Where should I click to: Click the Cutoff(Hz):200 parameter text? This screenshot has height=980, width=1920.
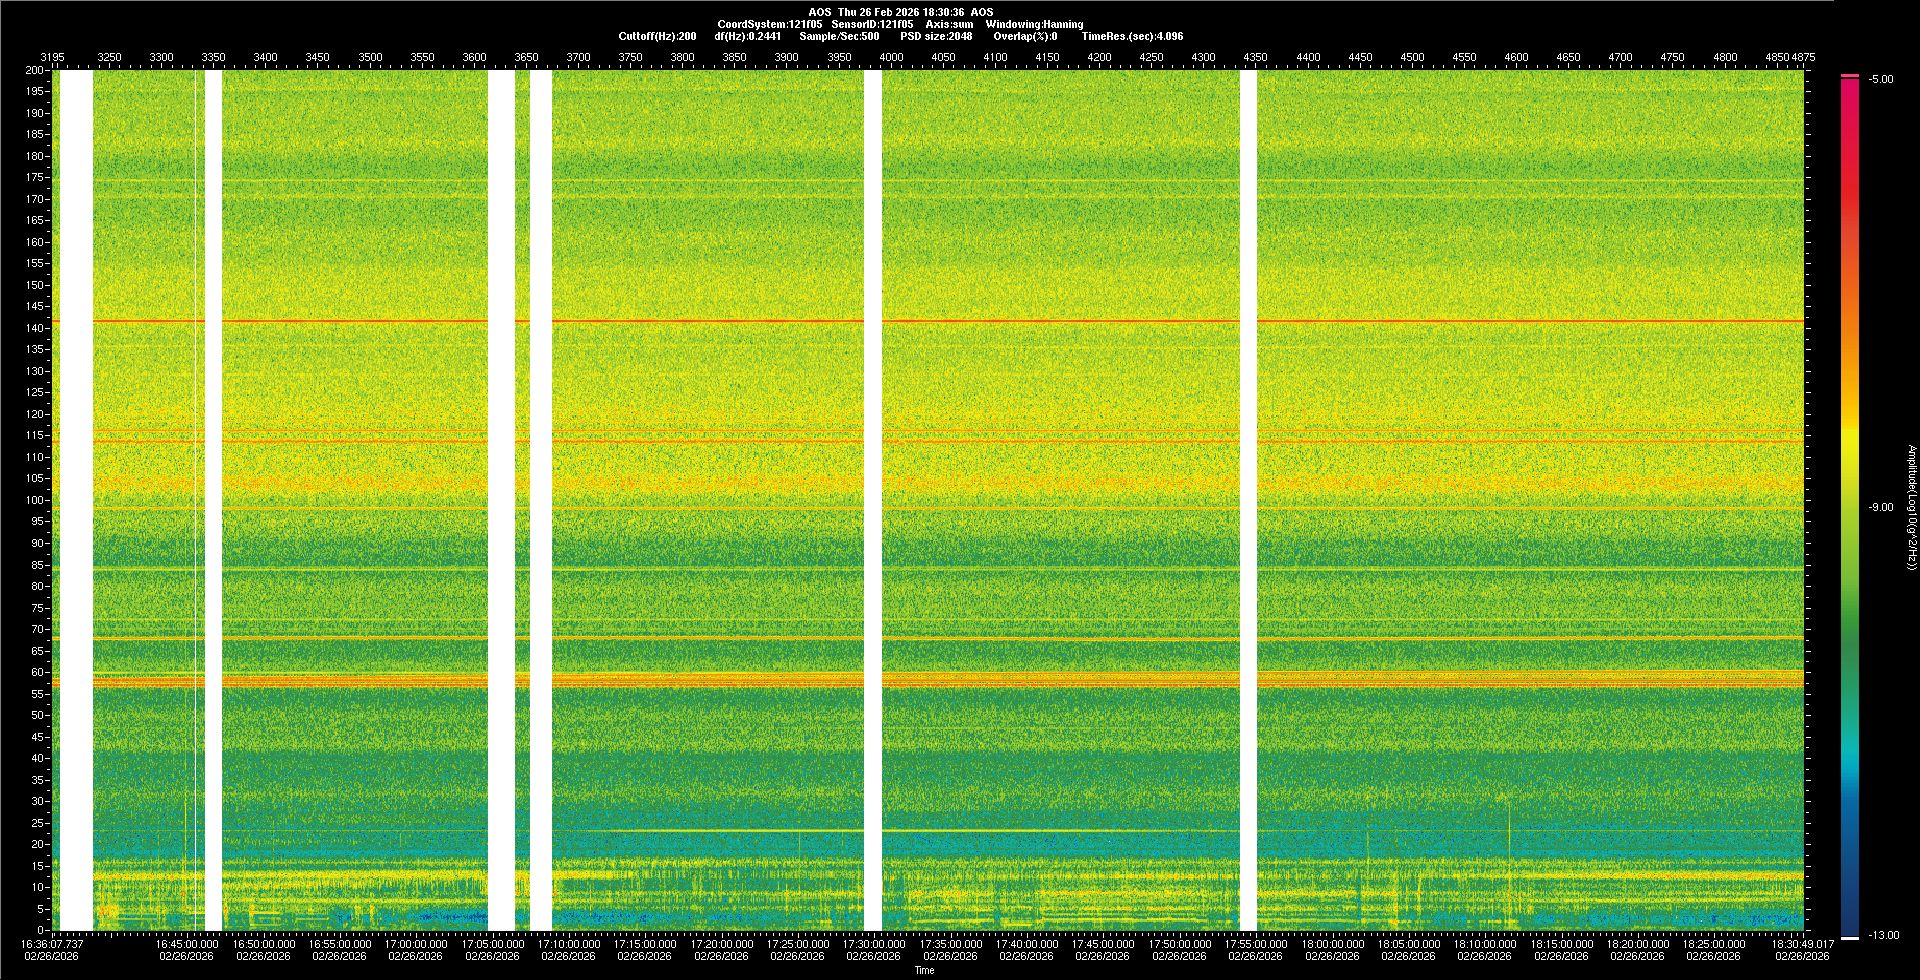tap(657, 36)
